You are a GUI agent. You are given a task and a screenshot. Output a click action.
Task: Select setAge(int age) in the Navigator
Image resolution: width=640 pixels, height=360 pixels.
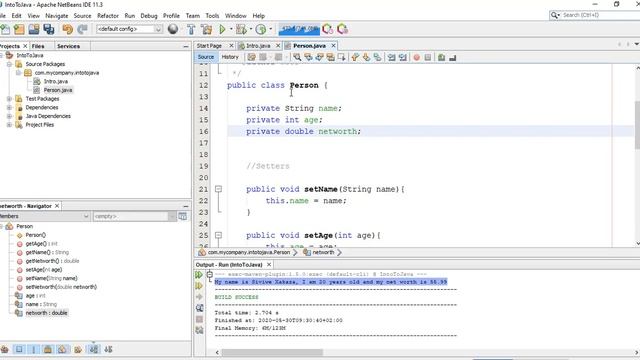[44, 269]
